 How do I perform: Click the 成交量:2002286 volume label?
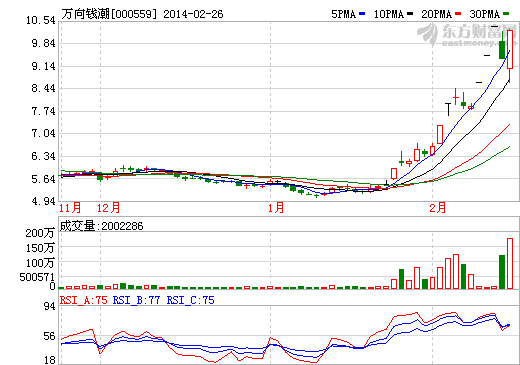pos(101,226)
